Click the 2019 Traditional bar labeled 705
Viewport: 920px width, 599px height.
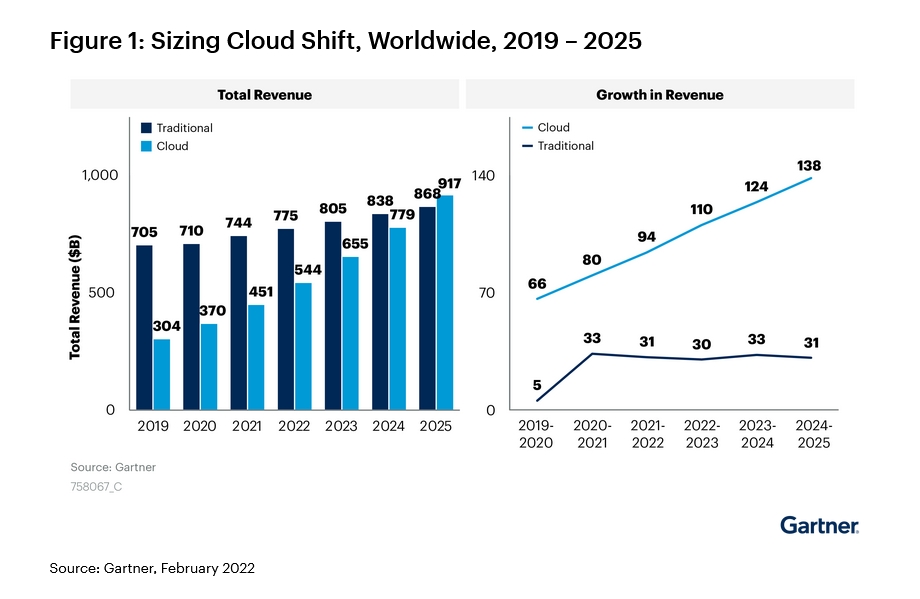point(144,327)
